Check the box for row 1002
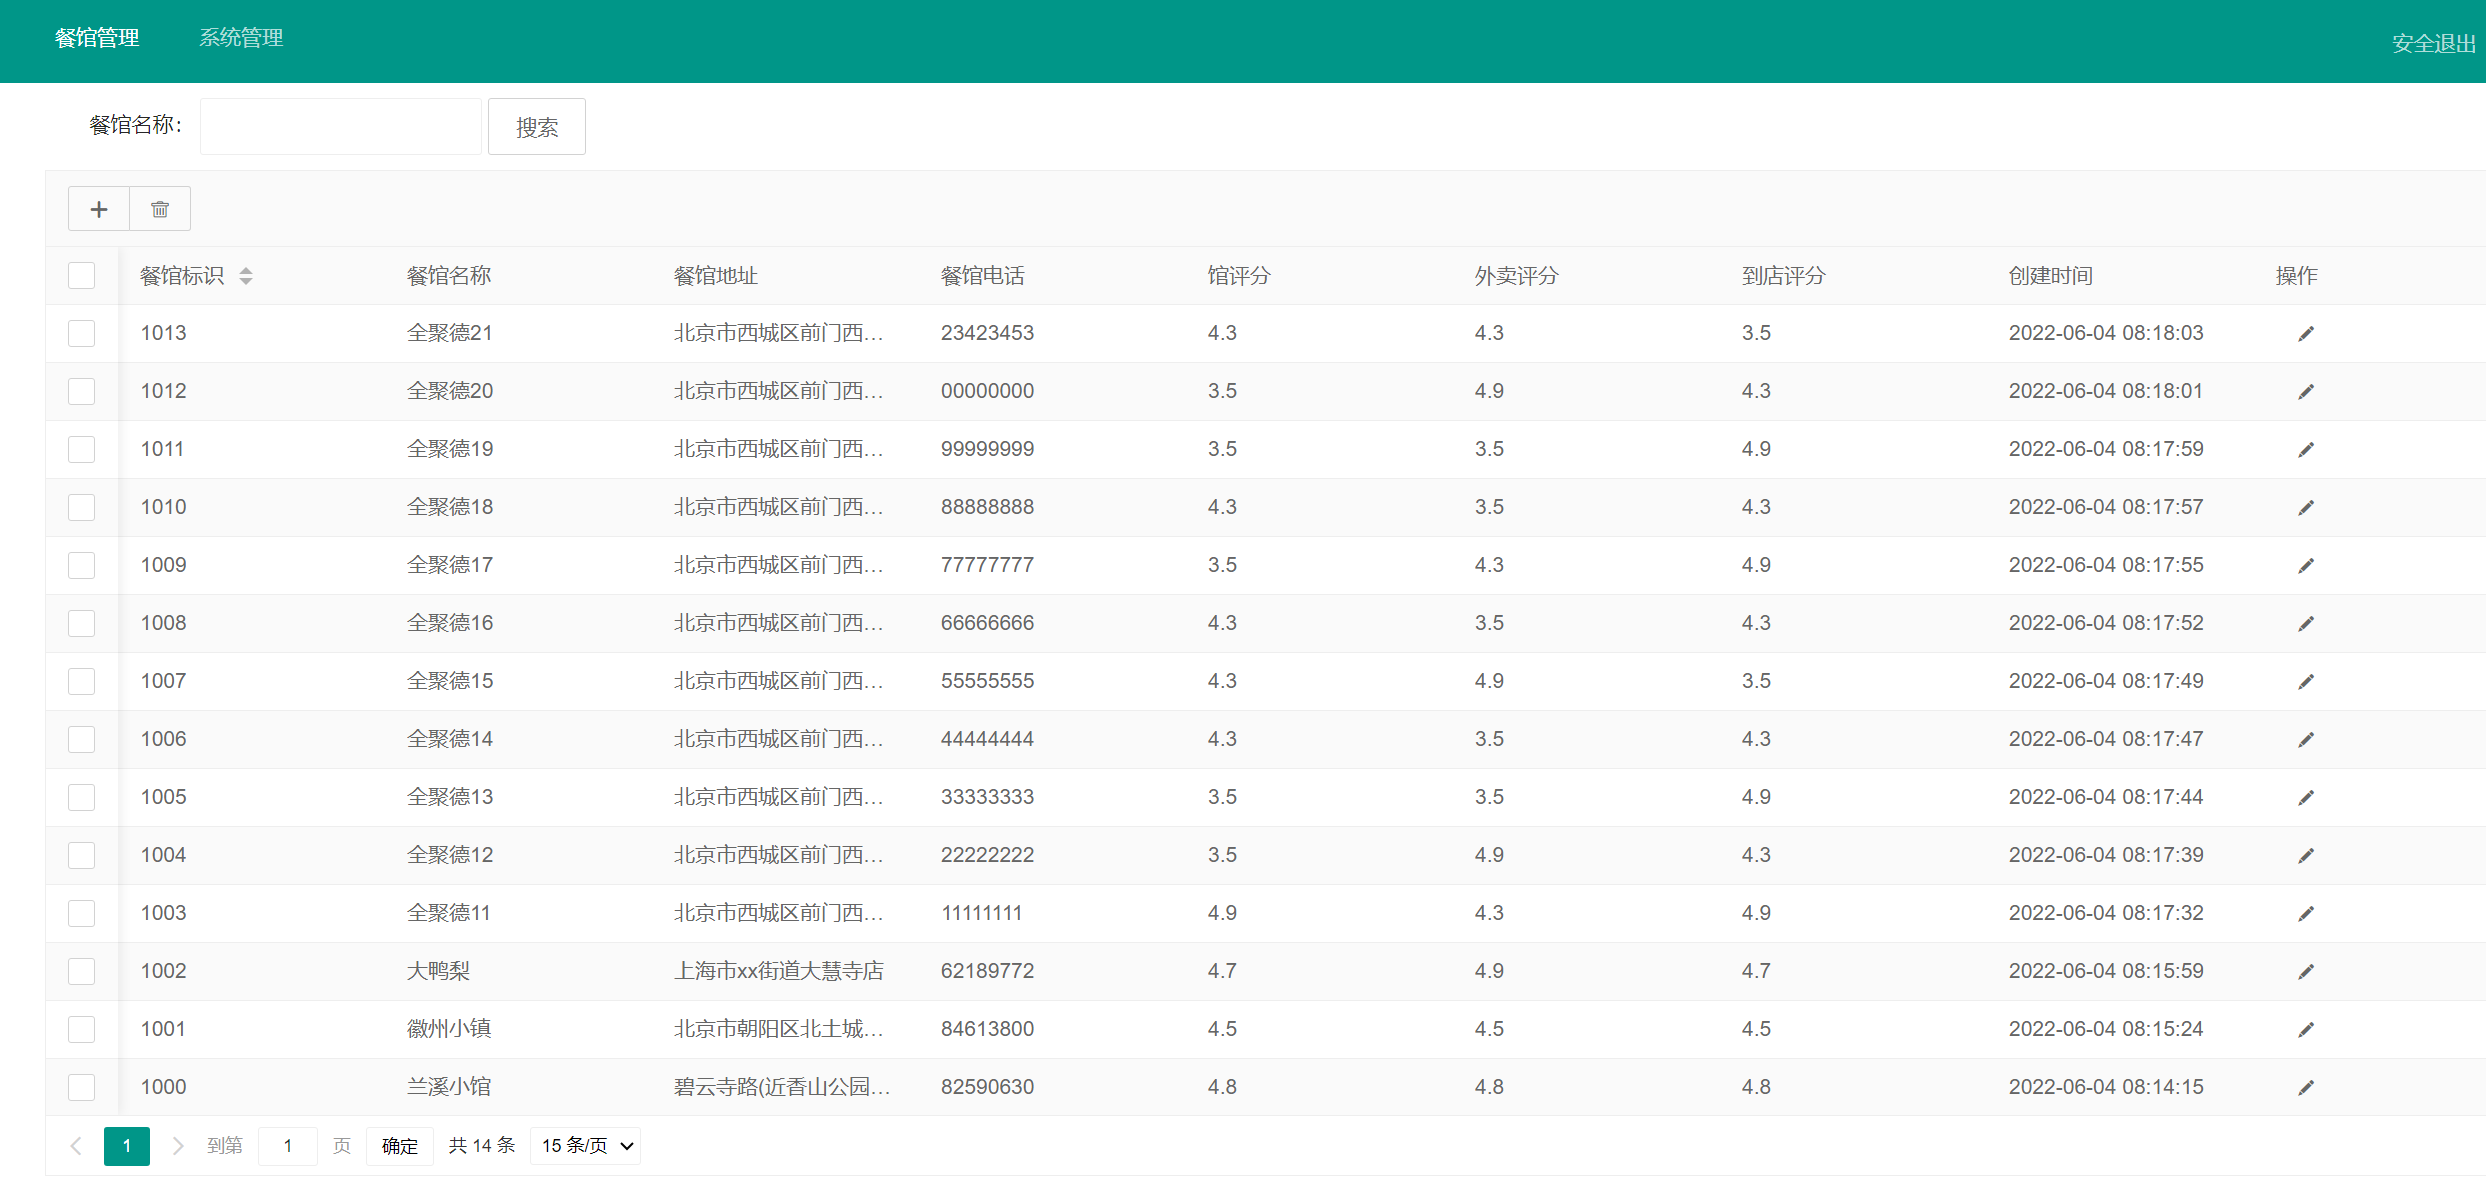The width and height of the screenshot is (2486, 1182). click(82, 971)
